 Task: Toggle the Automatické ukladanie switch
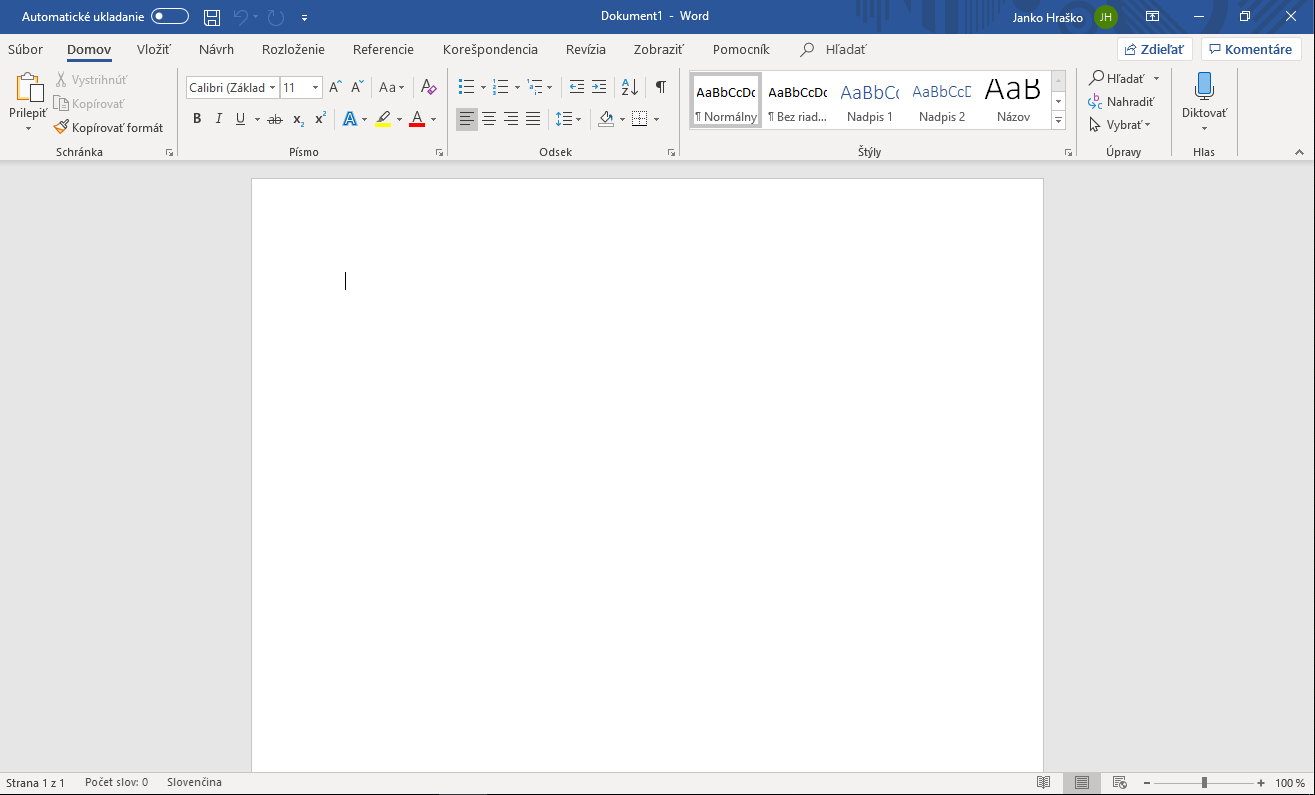[x=170, y=17]
